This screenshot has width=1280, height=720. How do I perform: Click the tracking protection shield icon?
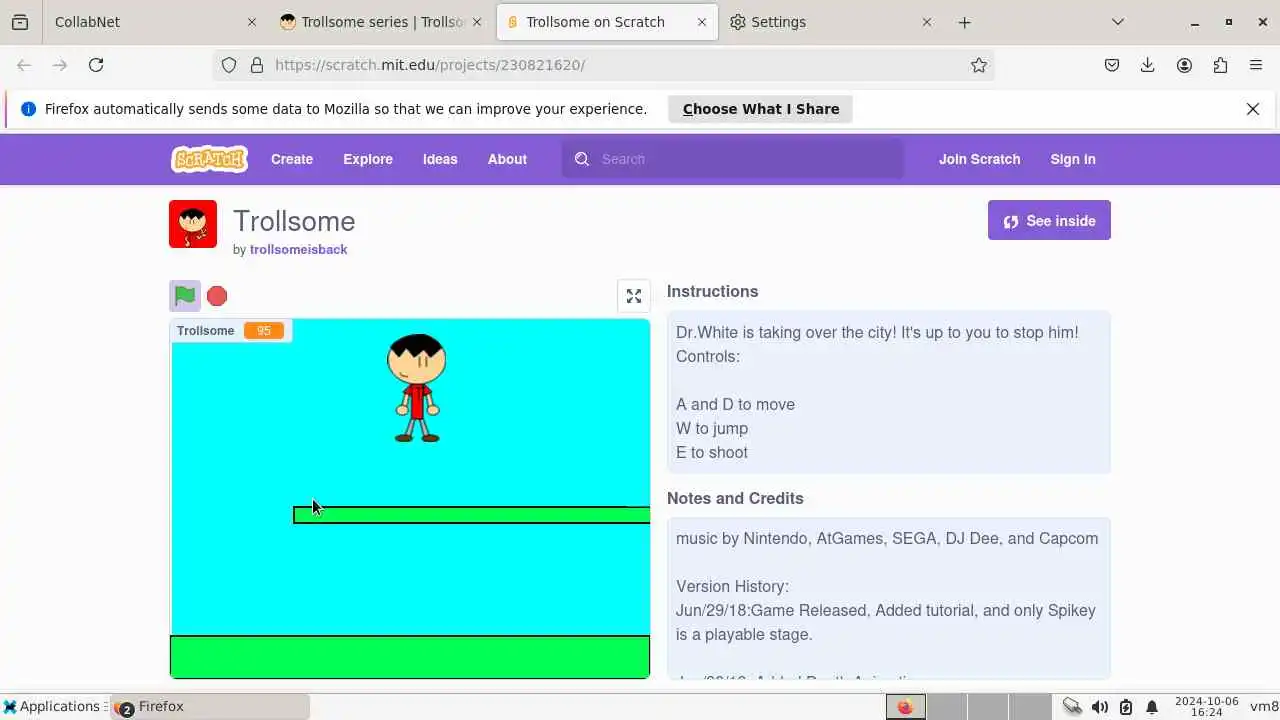click(229, 65)
